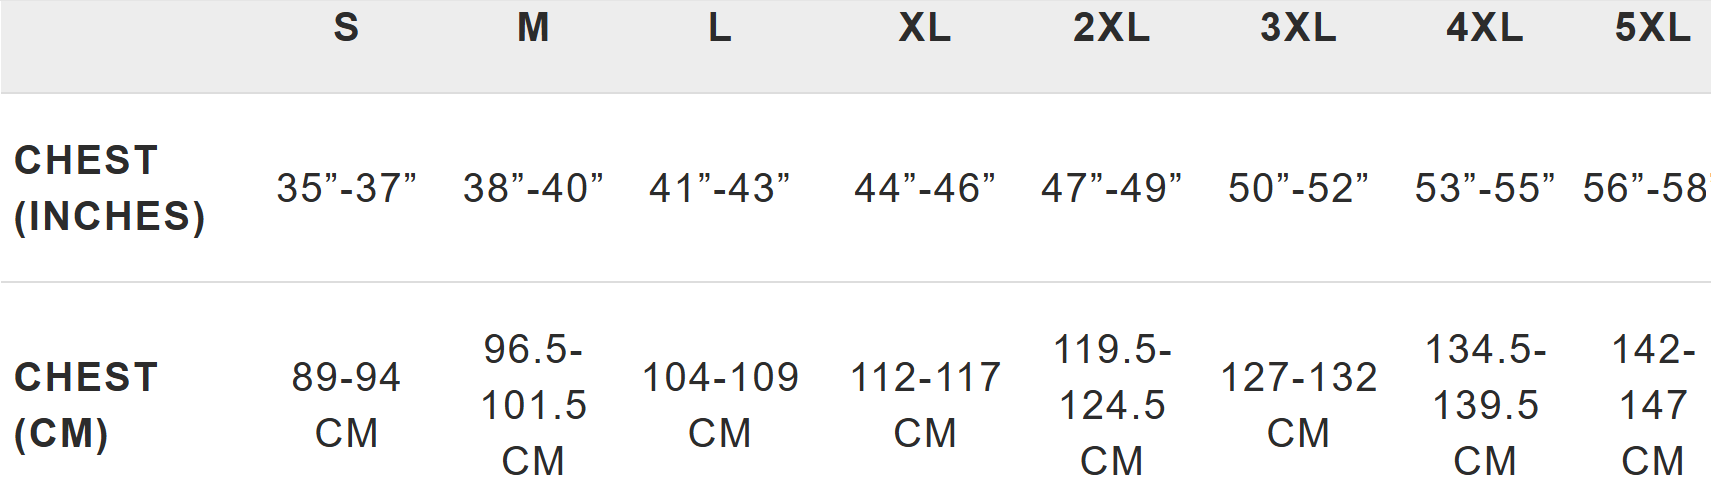Image resolution: width=1711 pixels, height=495 pixels.
Task: Select the 2XL size column header
Action: 1112,28
